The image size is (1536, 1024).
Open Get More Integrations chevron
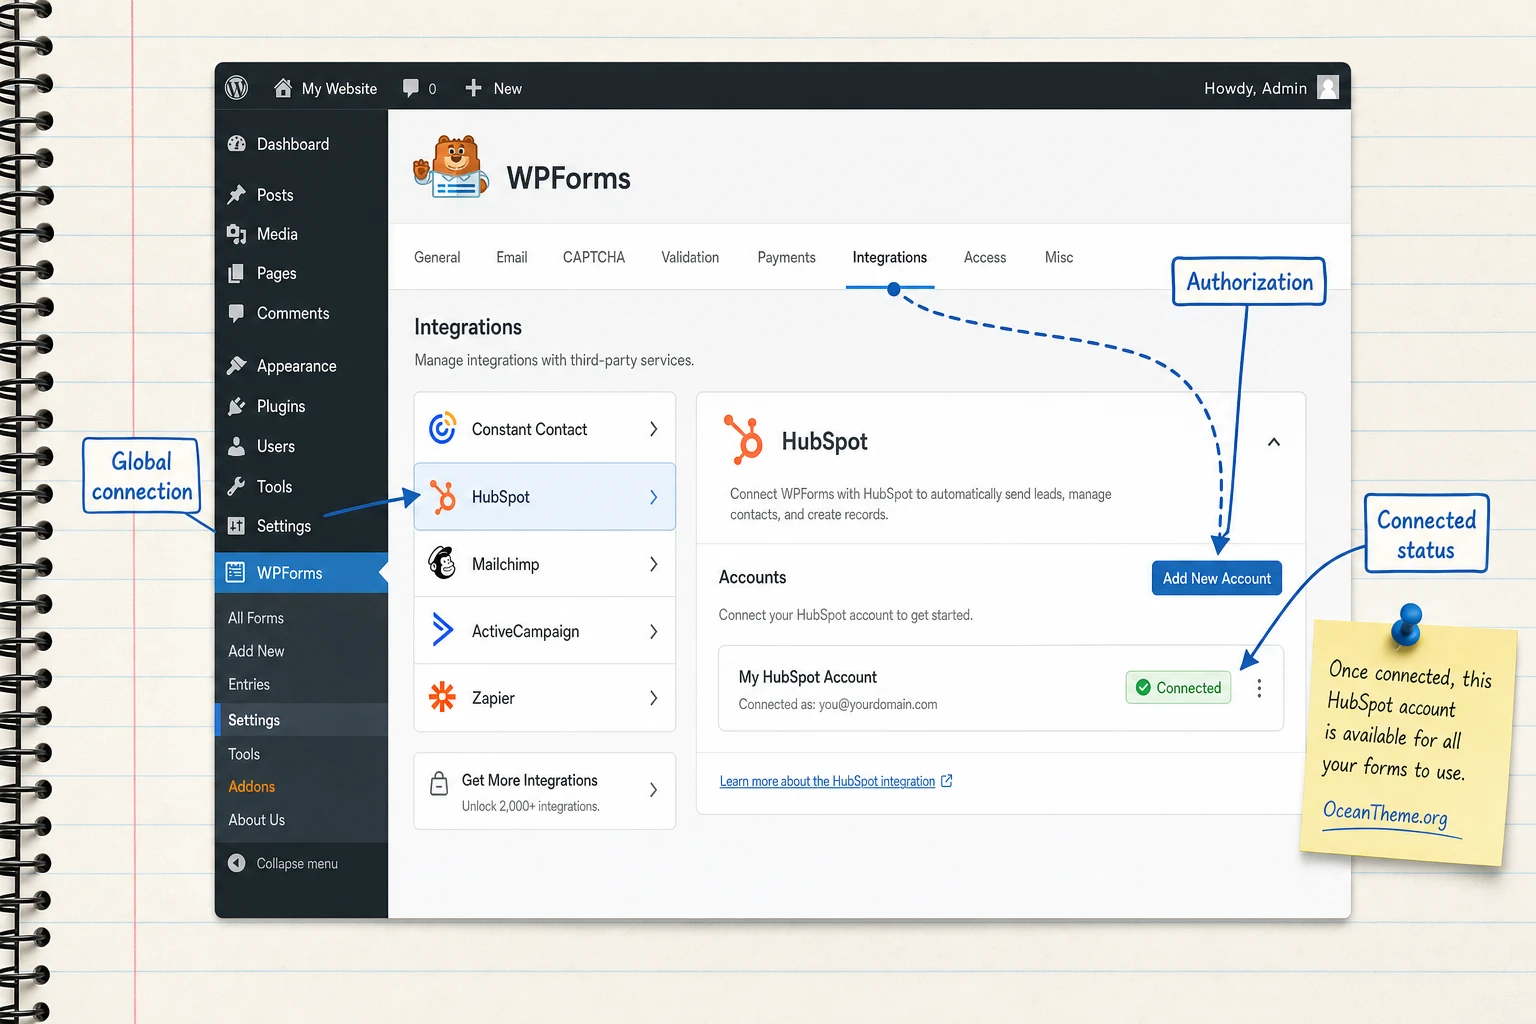[x=654, y=790]
